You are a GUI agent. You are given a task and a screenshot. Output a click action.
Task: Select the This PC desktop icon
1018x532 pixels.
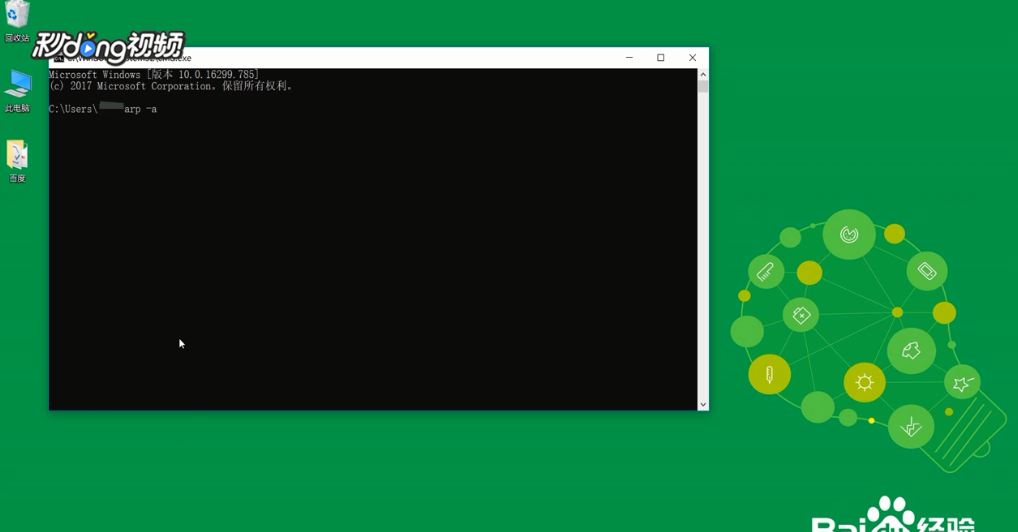coord(18,91)
